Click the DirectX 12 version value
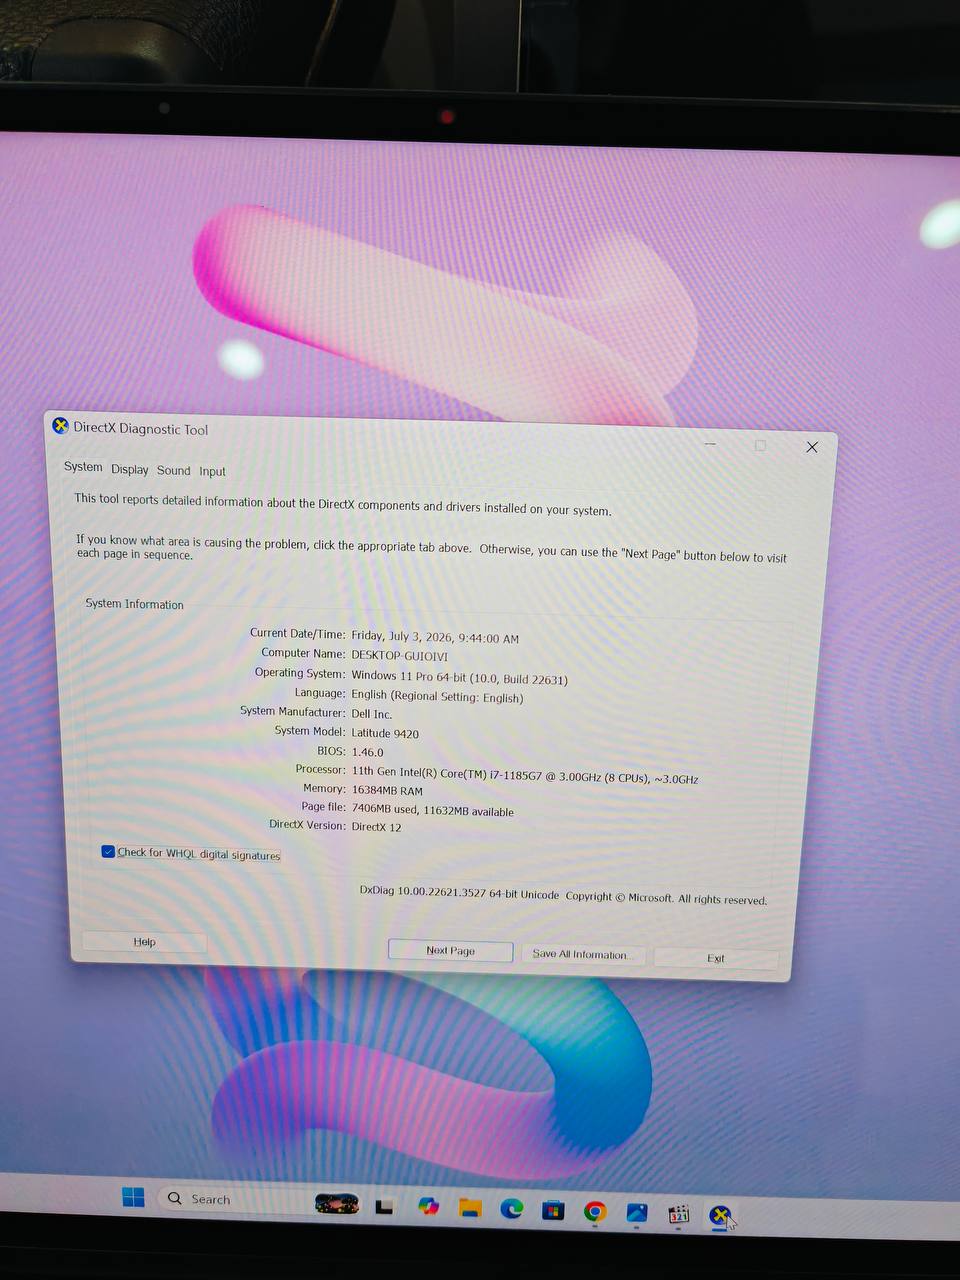The width and height of the screenshot is (960, 1280). point(376,826)
